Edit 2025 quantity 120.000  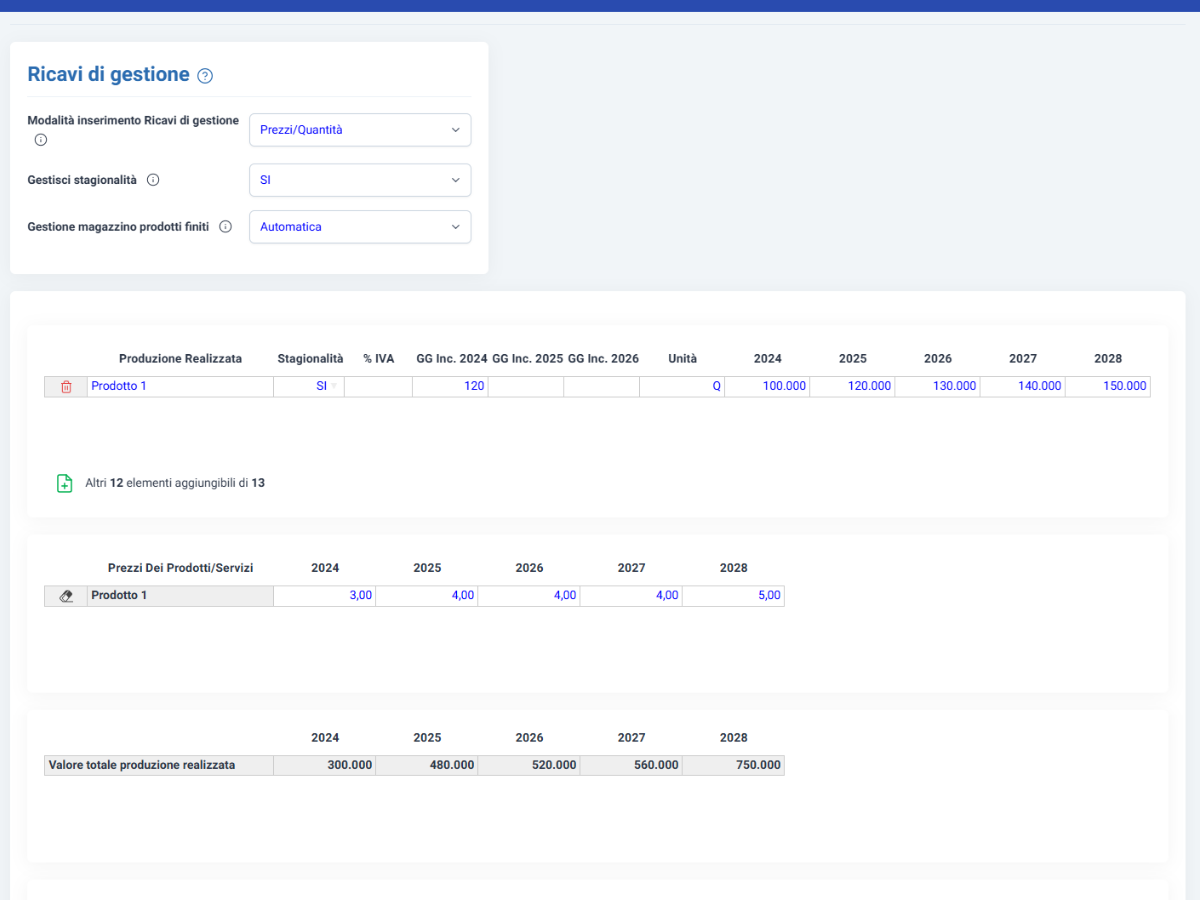[x=852, y=386]
